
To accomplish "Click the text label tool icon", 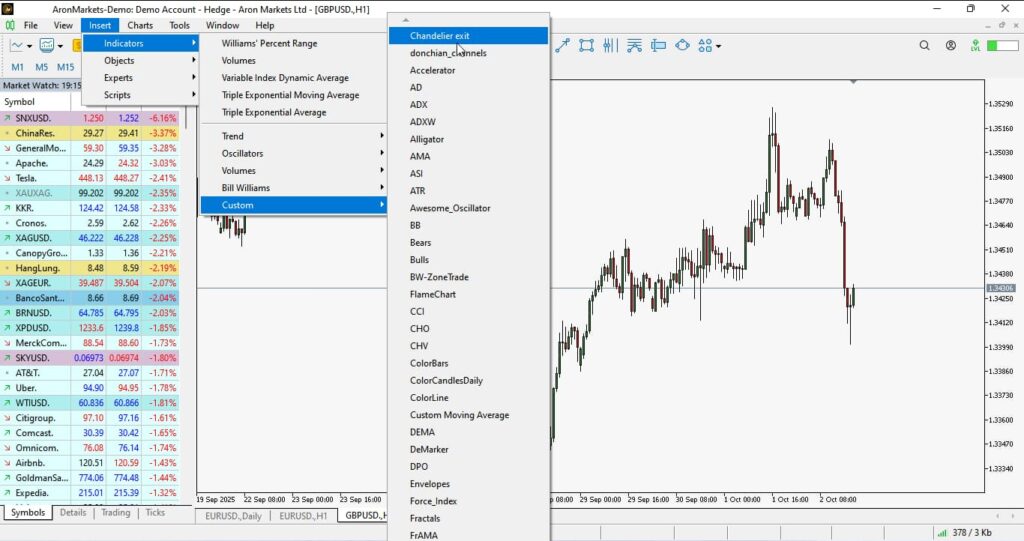I will pyautogui.click(x=658, y=45).
